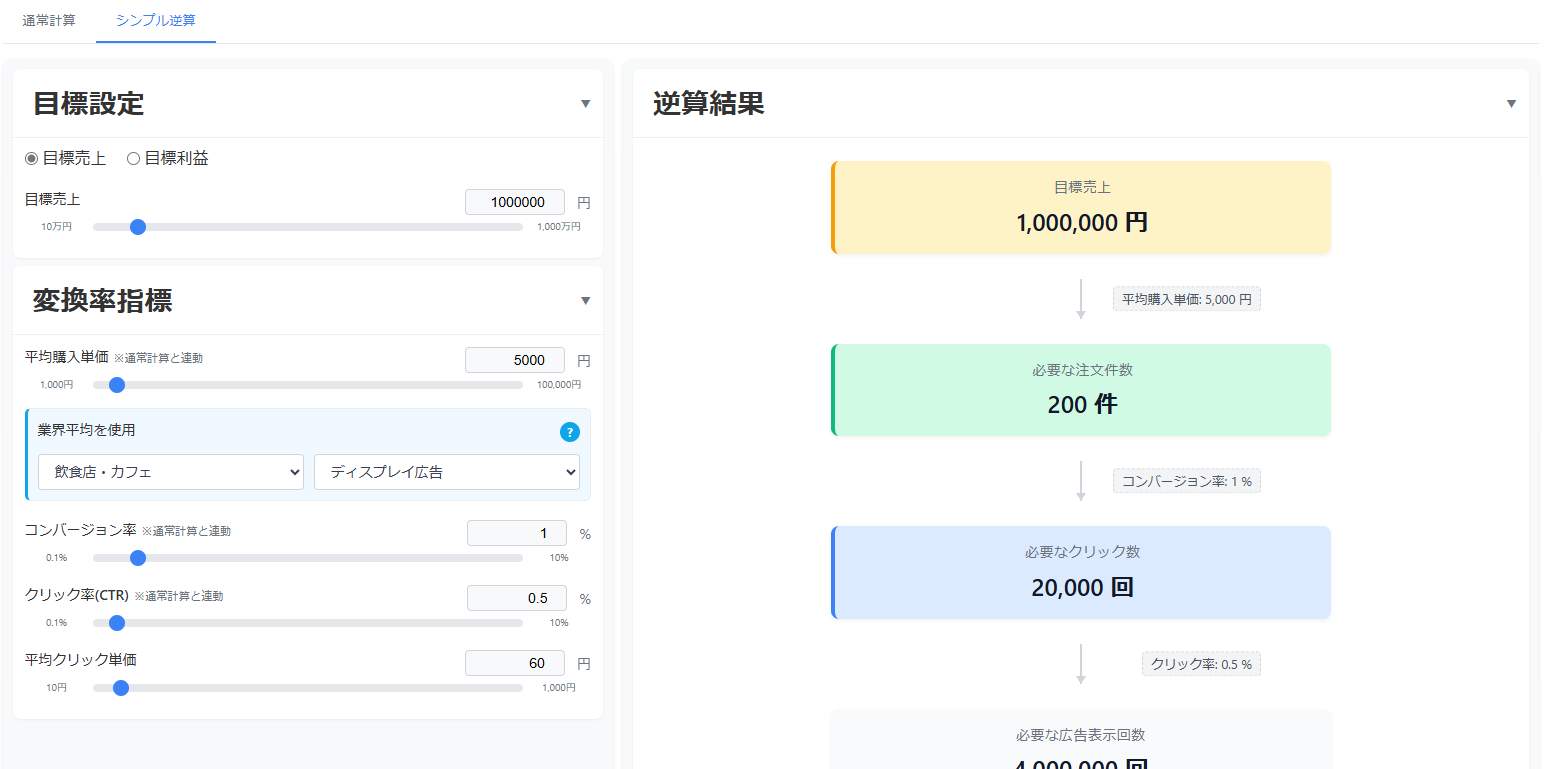This screenshot has height=769, width=1544.
Task: Collapse the 変換率指標 section arrow
Action: [585, 301]
